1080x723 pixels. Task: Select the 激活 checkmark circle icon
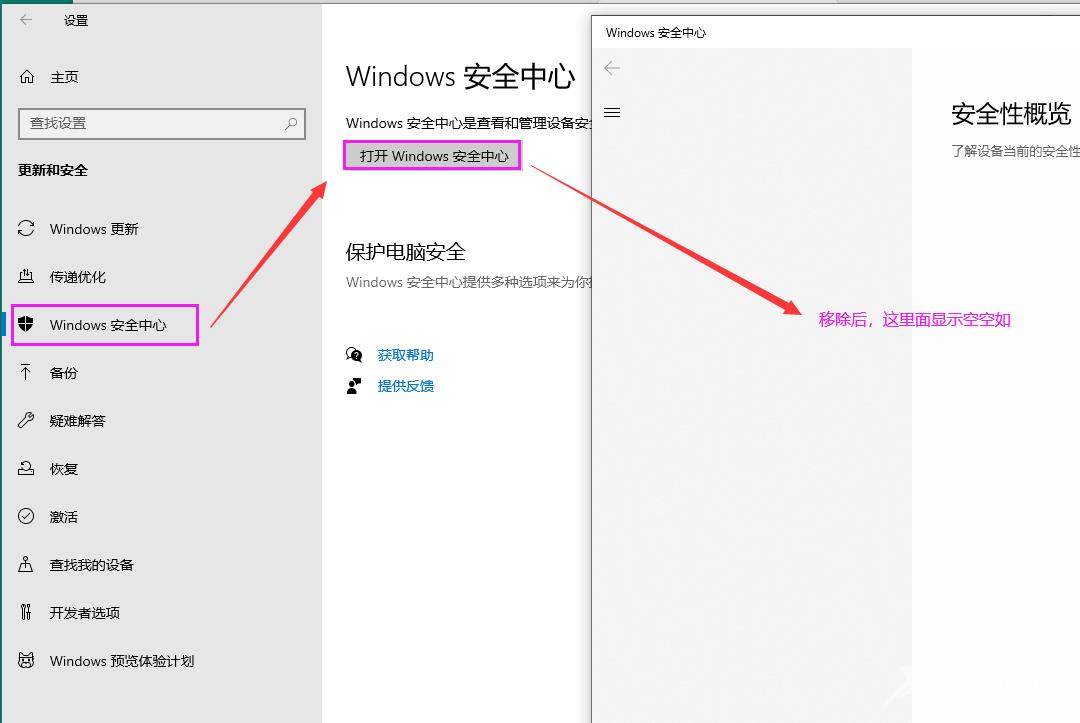click(26, 516)
